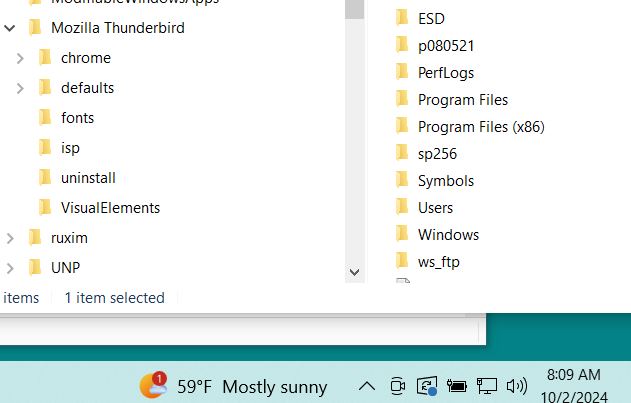Screen dimensions: 631x403
Task: Open the network connection tray icon
Action: (x=487, y=386)
